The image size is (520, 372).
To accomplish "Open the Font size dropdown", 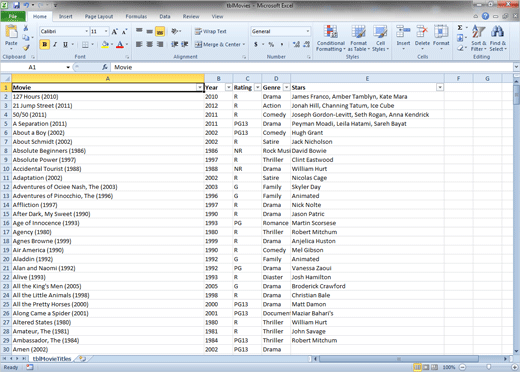I will tap(106, 31).
